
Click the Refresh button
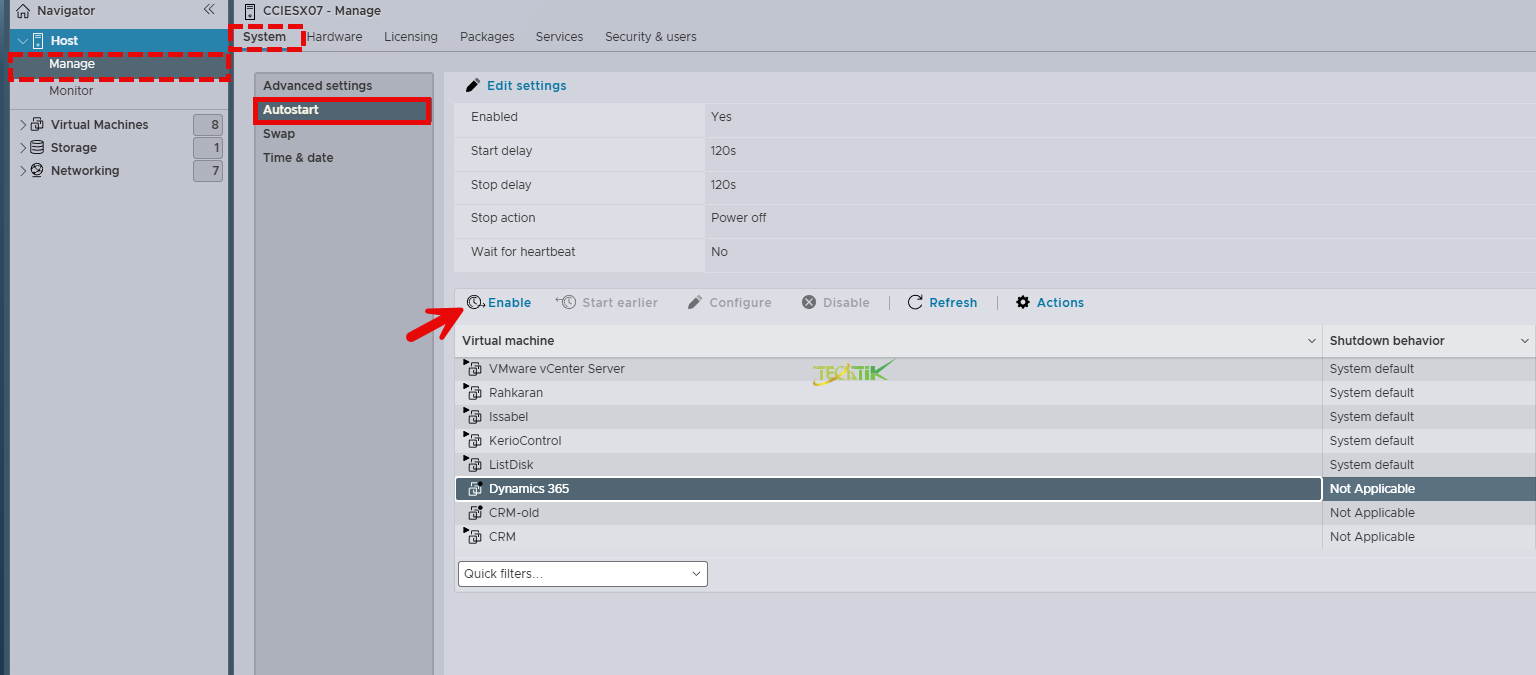click(x=942, y=302)
